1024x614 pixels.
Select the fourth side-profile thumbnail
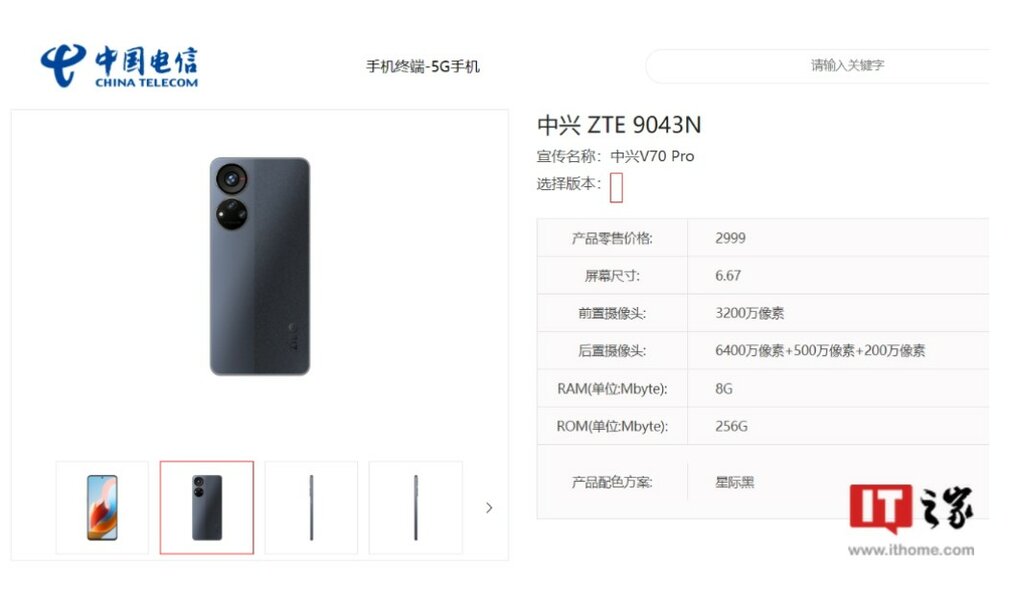tap(416, 508)
